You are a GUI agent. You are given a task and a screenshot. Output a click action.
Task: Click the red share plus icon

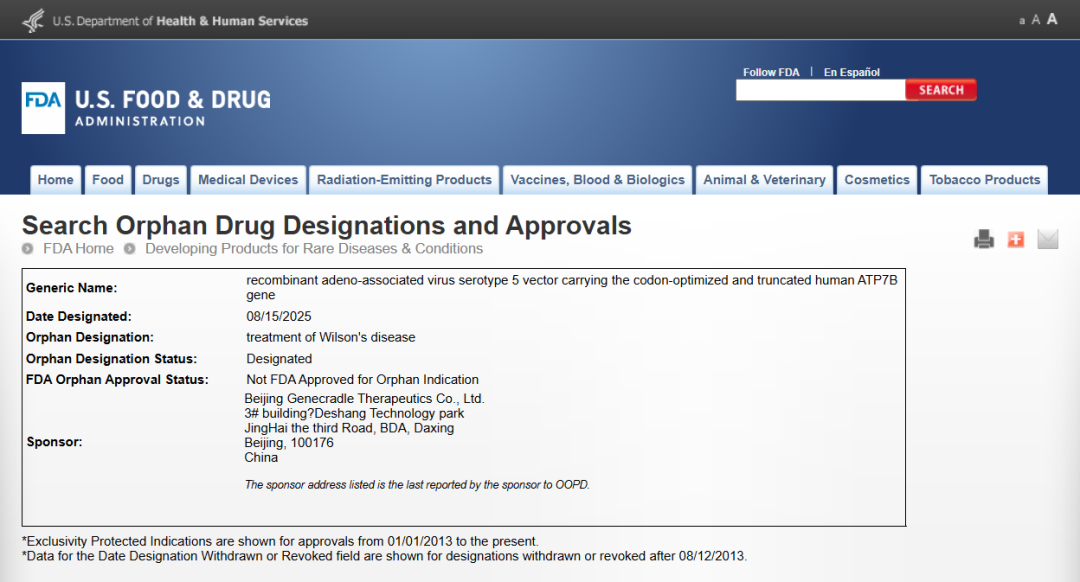1015,239
